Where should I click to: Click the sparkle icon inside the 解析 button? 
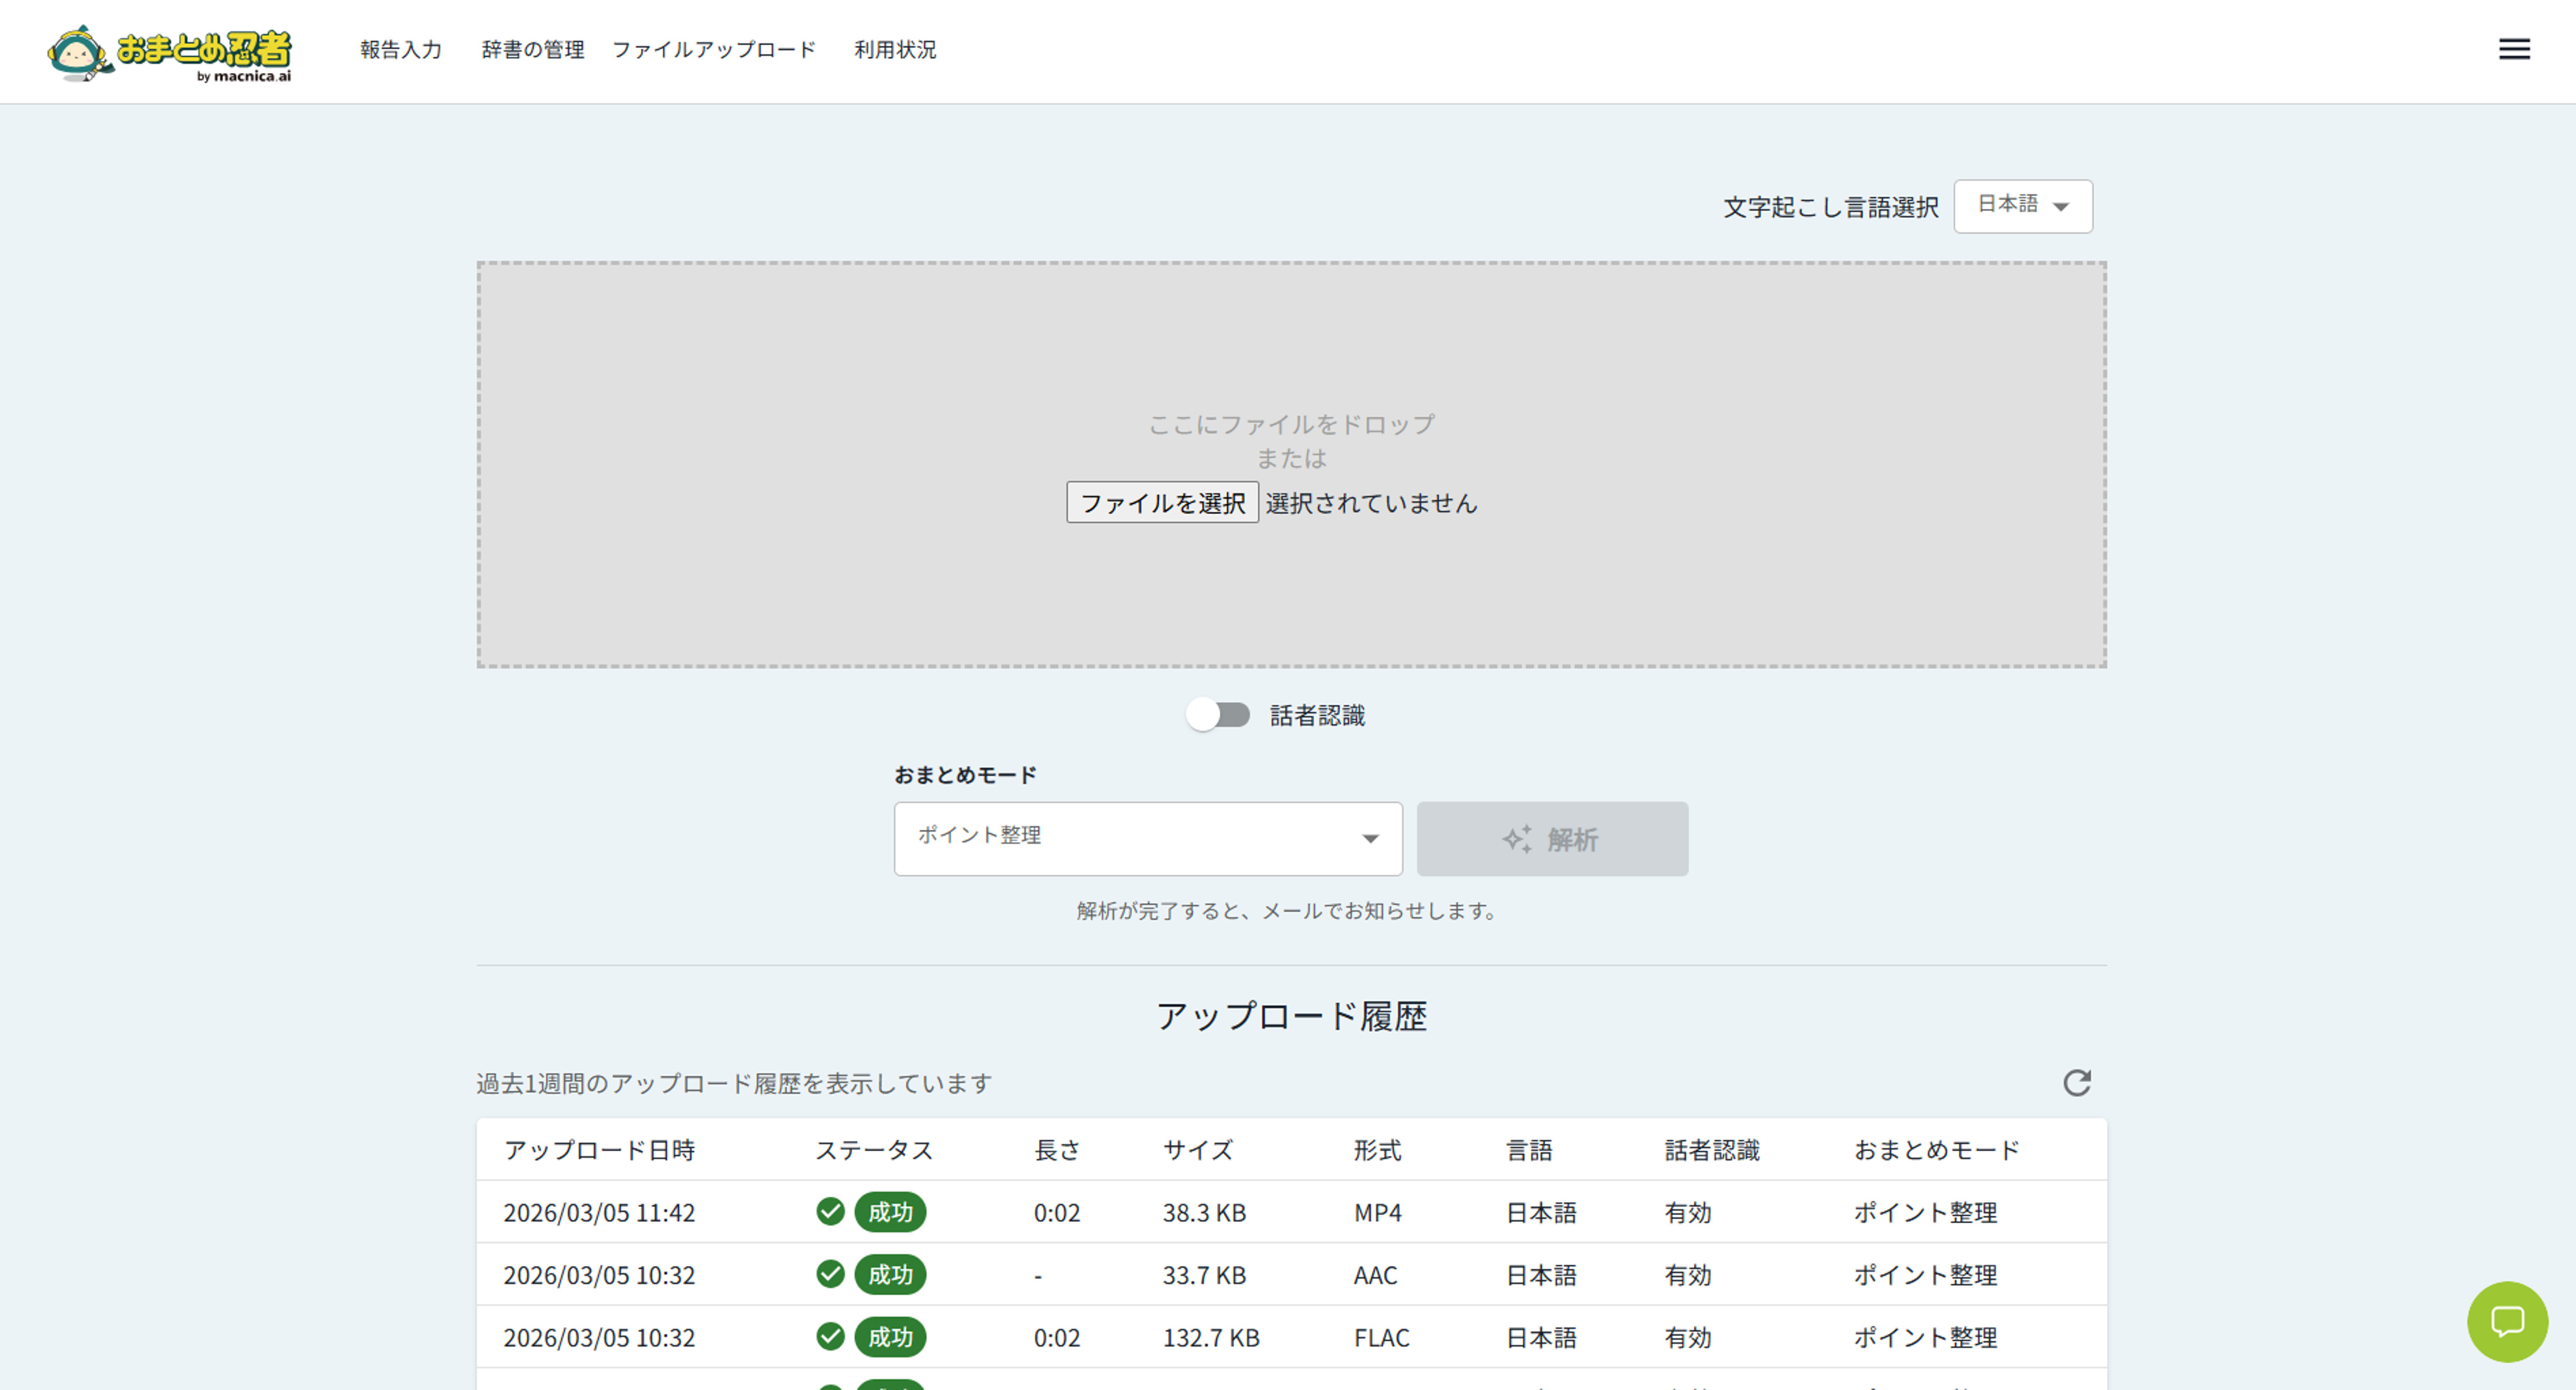[x=1518, y=839]
